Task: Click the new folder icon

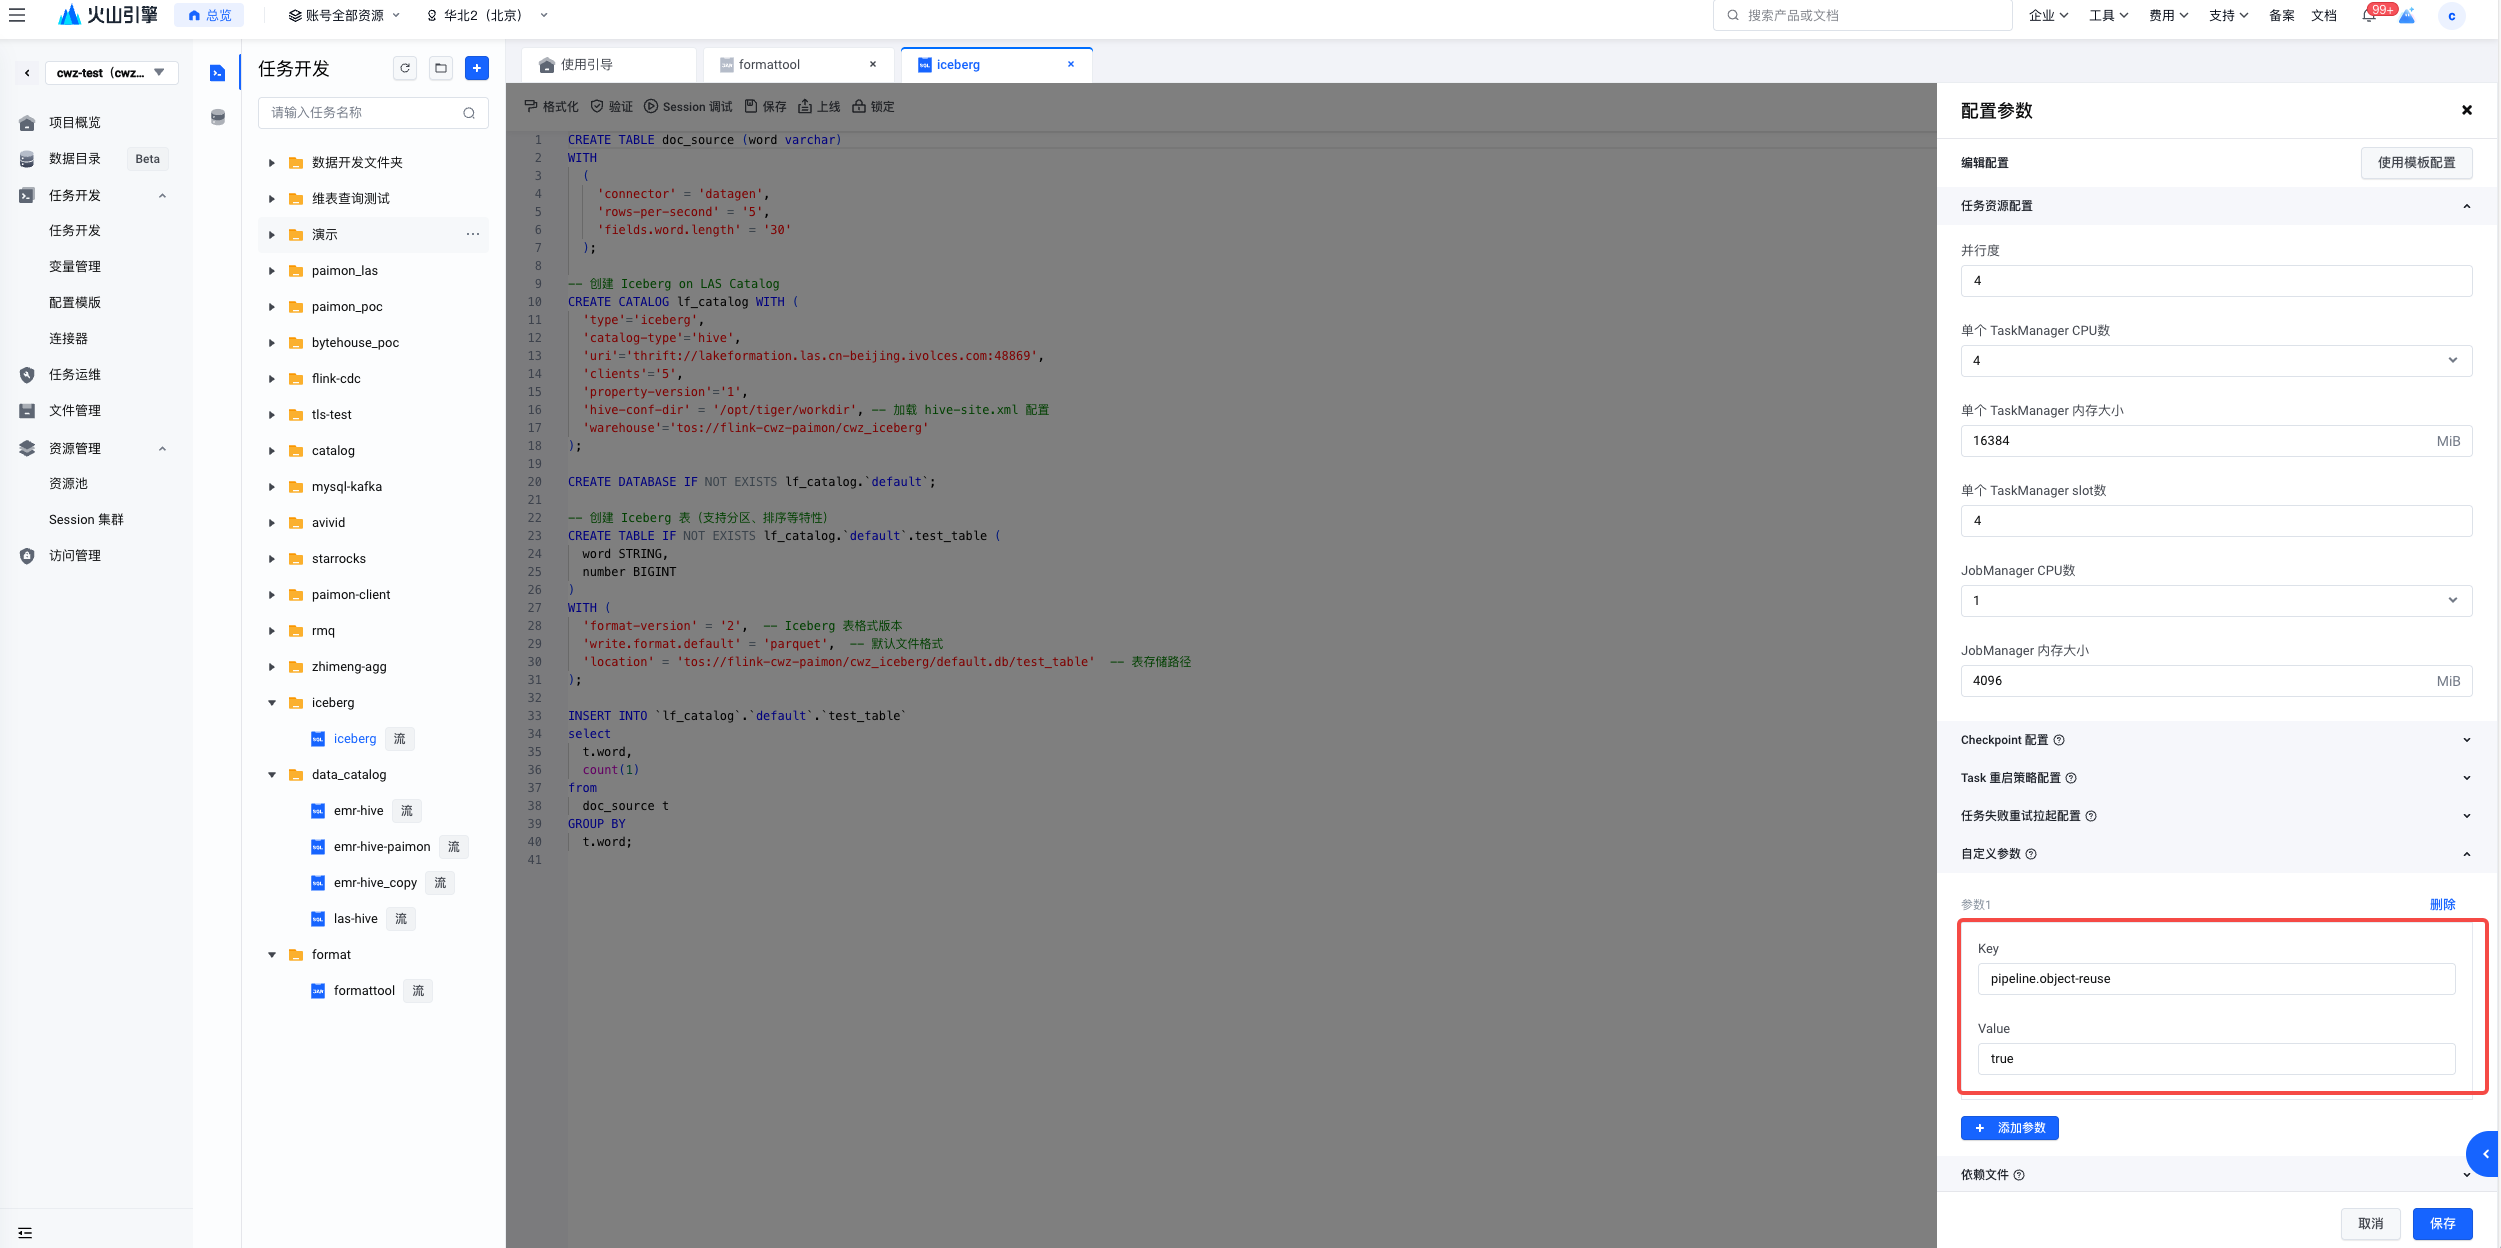Action: point(441,68)
